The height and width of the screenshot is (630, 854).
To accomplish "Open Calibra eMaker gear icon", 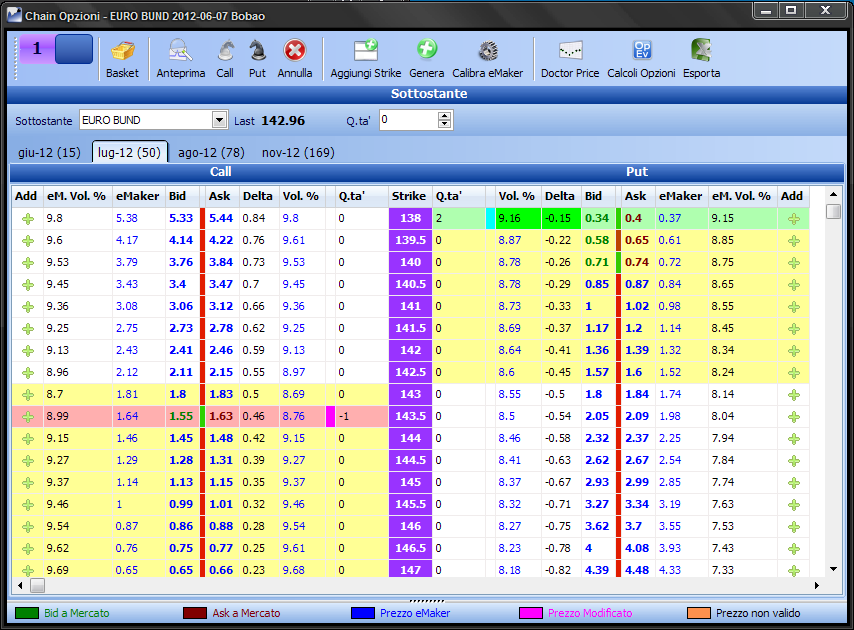I will [487, 51].
